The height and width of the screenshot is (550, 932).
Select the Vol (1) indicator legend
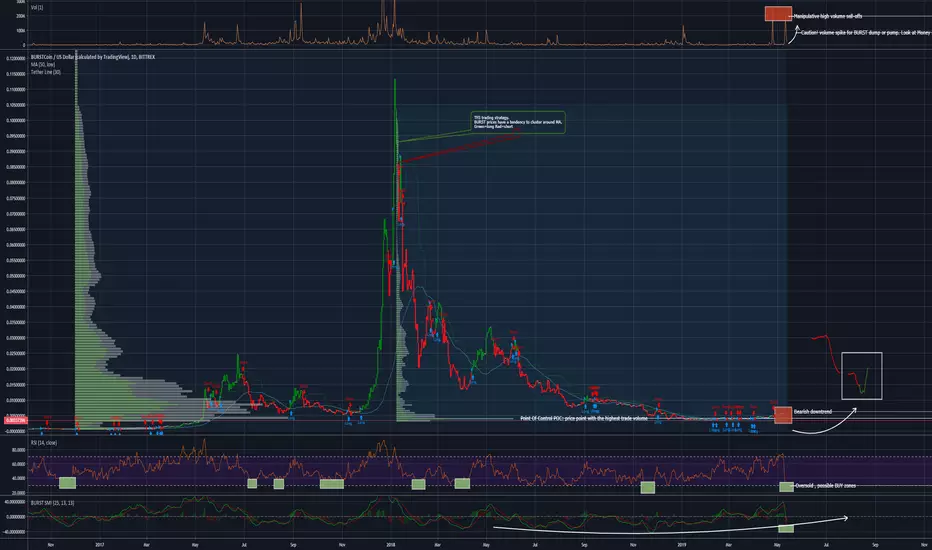click(x=37, y=8)
